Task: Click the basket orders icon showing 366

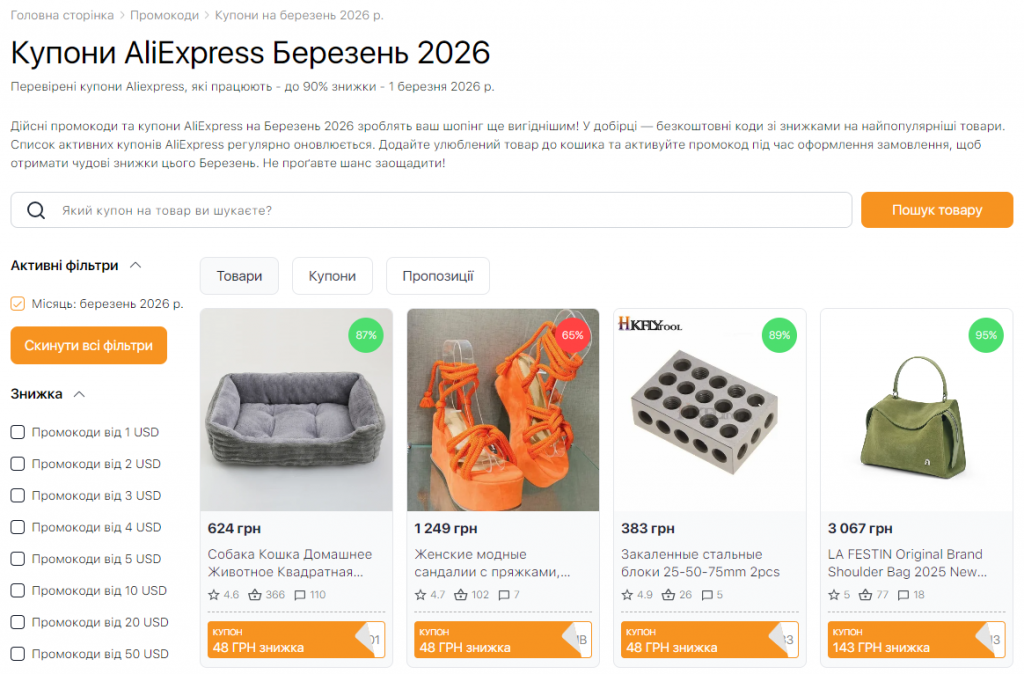Action: pos(253,594)
